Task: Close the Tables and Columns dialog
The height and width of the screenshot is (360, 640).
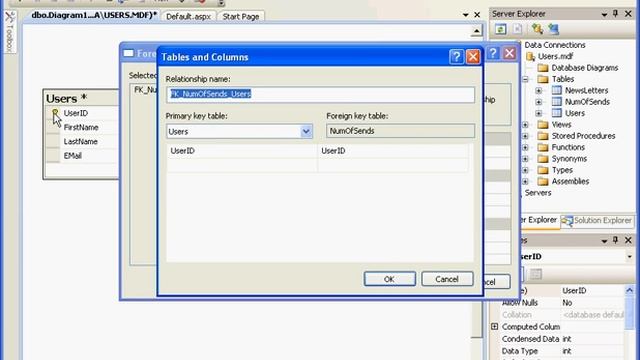Action: click(x=473, y=57)
